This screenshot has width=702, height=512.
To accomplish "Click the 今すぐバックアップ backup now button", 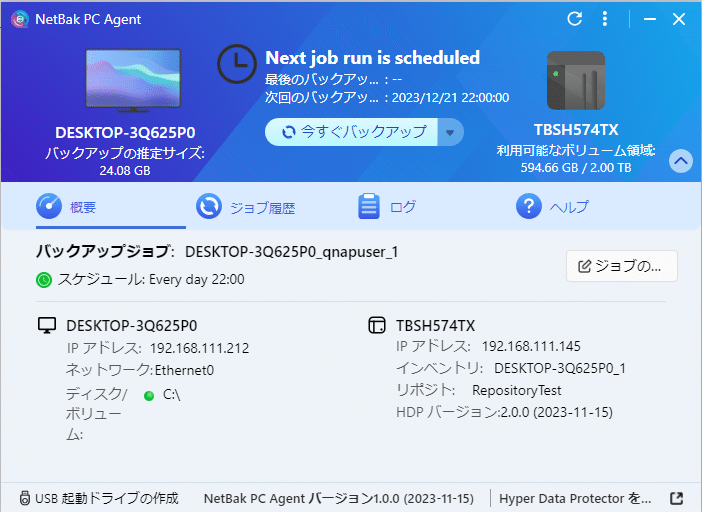I will click(351, 132).
